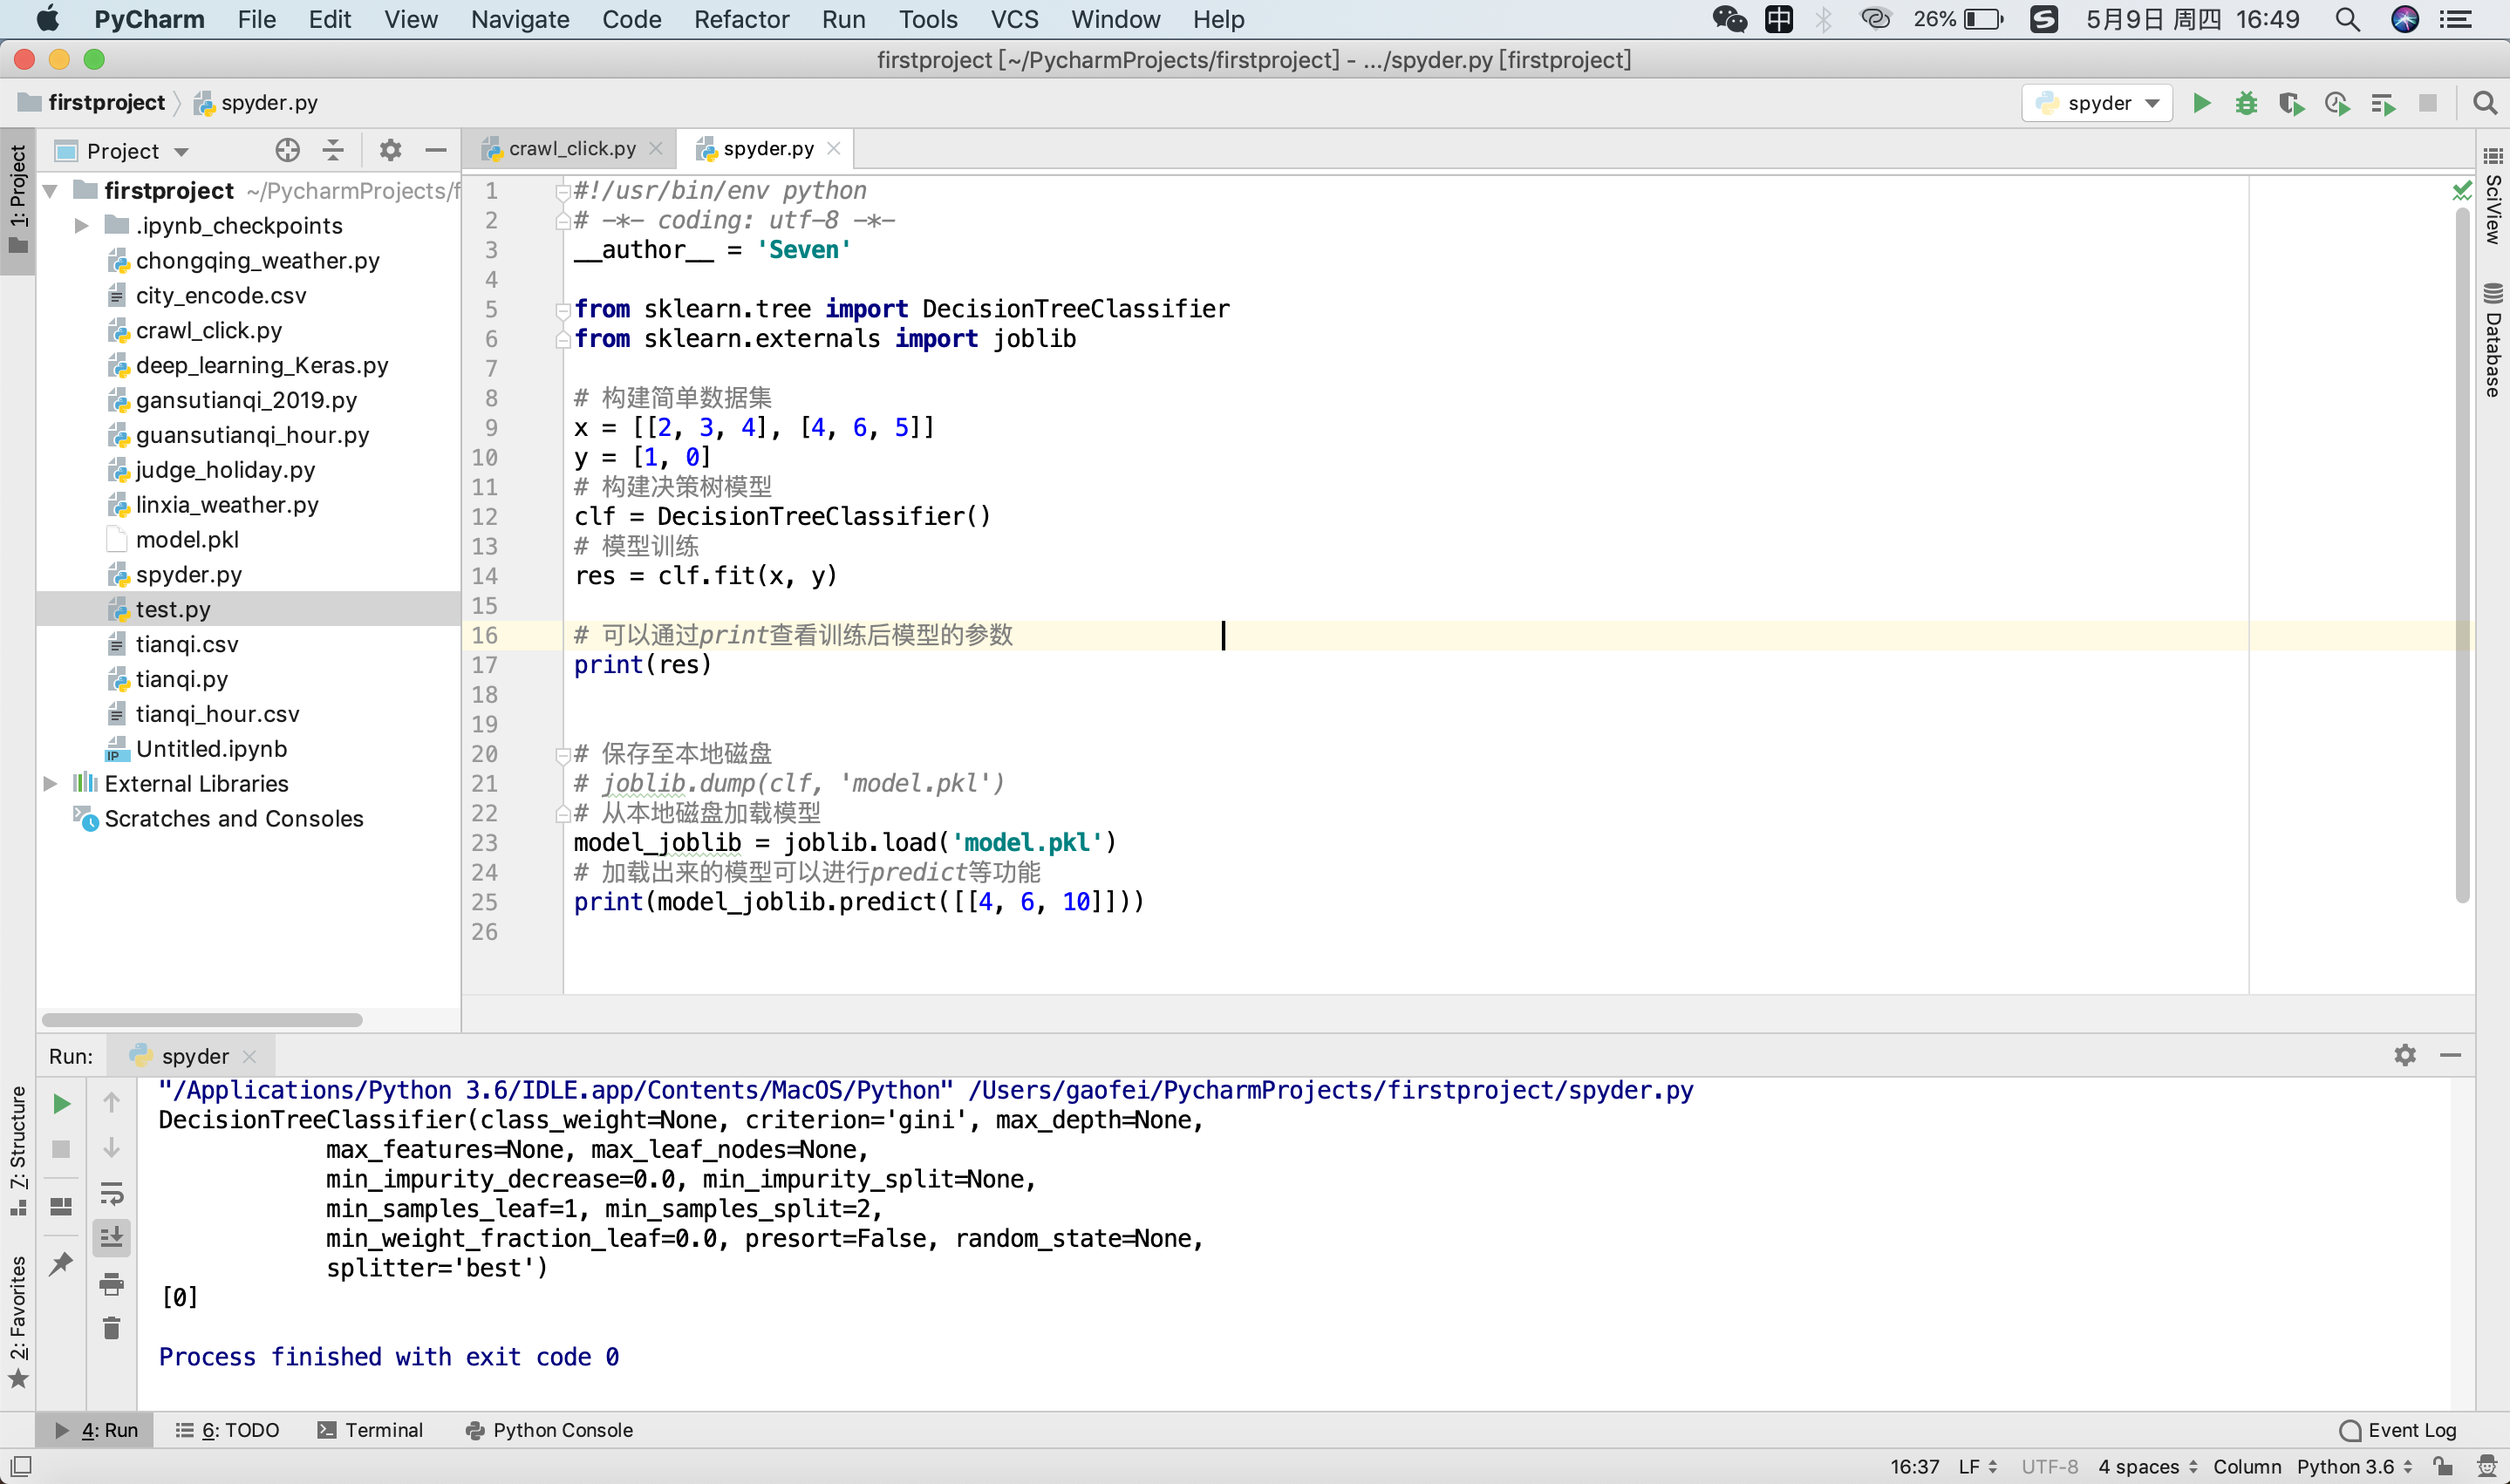Click the trash icon to clear run output
Viewport: 2510px width, 1484px height.
coord(111,1328)
